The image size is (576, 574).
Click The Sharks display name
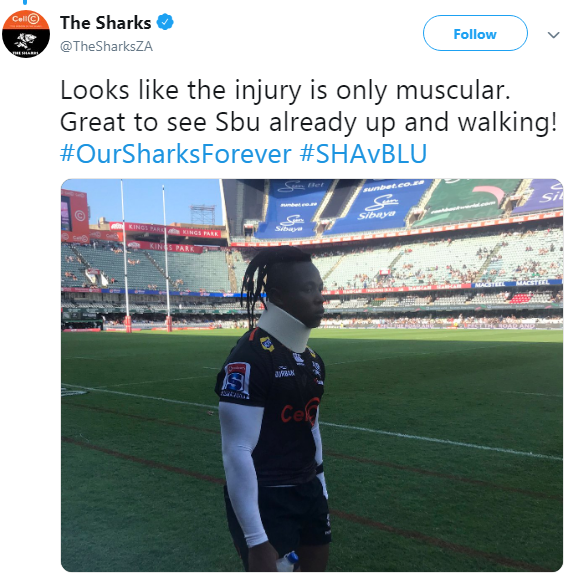pyautogui.click(x=105, y=23)
